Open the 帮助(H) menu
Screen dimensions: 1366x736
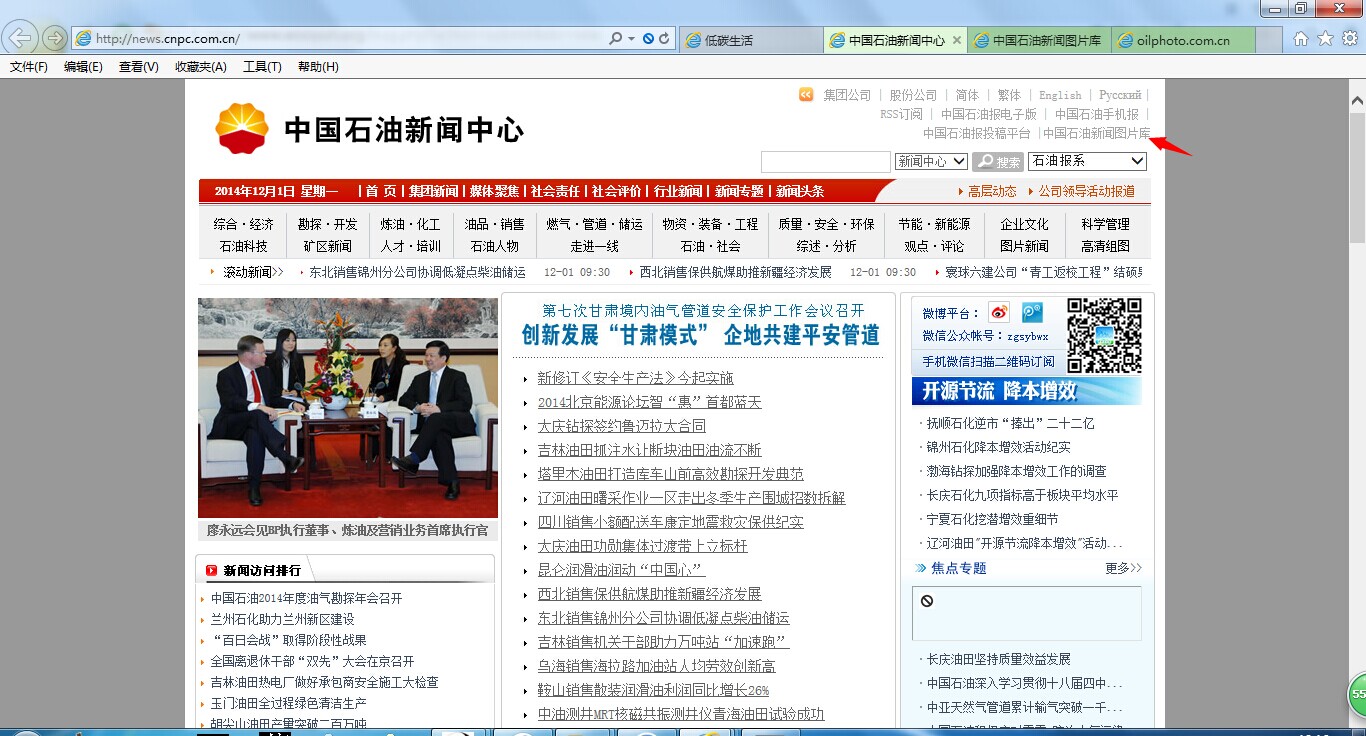coord(318,67)
